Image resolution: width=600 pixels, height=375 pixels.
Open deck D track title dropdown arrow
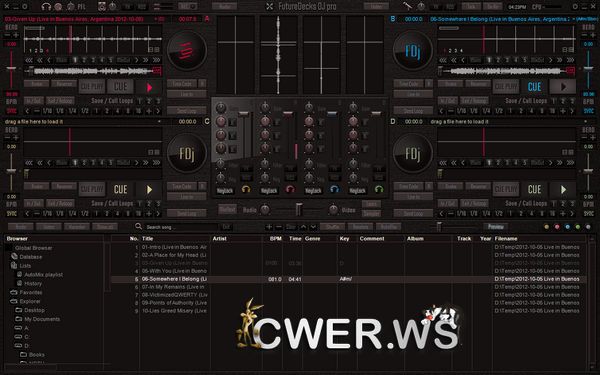[585, 121]
